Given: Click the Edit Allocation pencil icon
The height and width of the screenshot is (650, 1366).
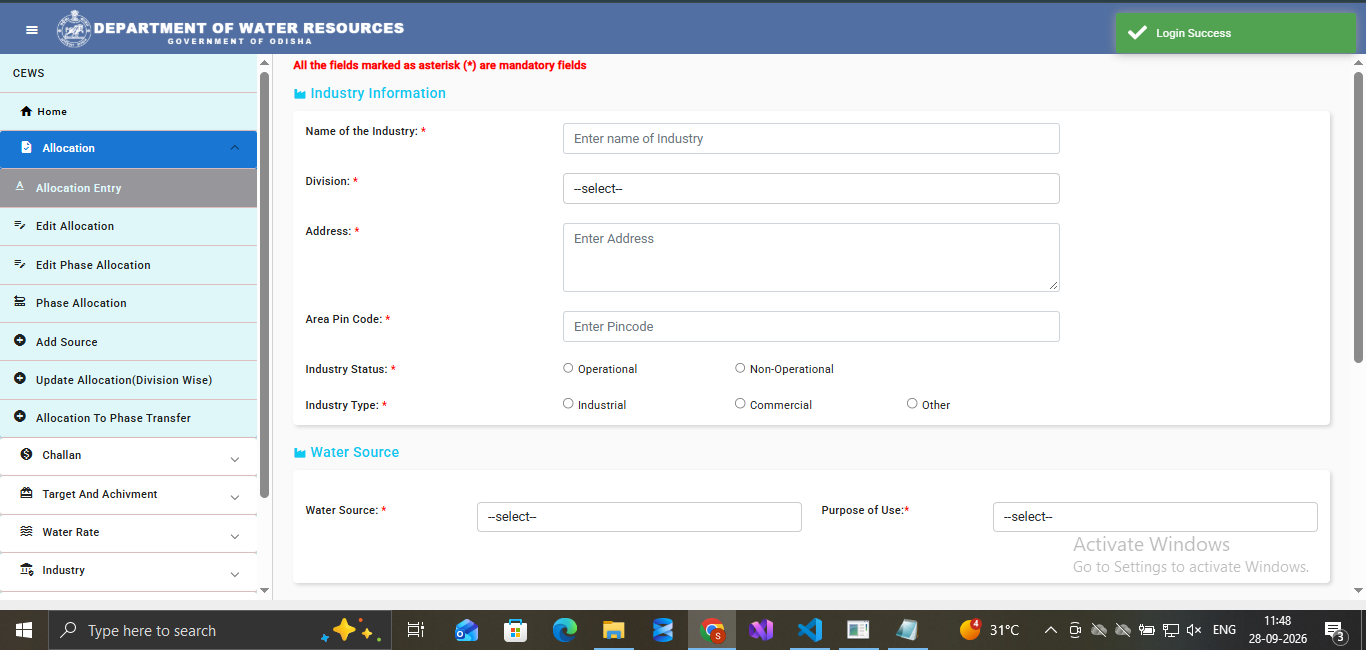Looking at the screenshot, I should pos(20,226).
